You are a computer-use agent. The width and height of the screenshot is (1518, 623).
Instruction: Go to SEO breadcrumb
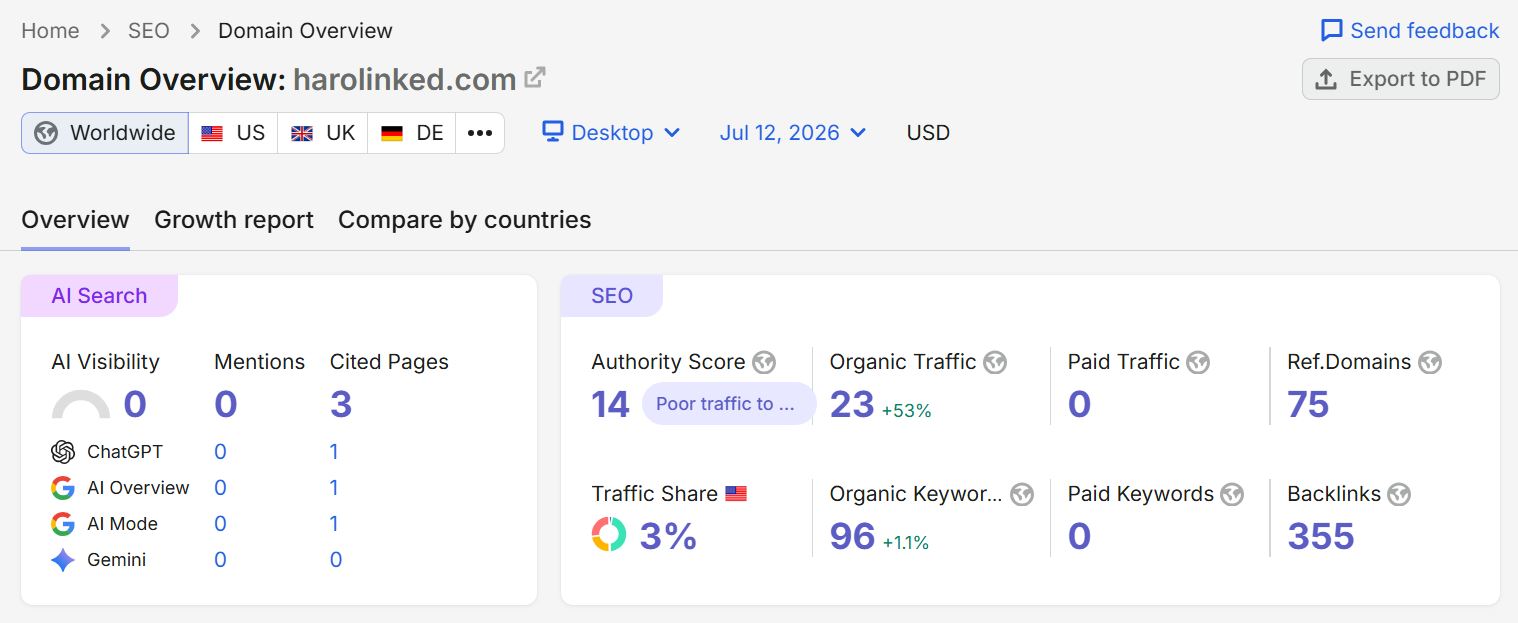(x=149, y=31)
